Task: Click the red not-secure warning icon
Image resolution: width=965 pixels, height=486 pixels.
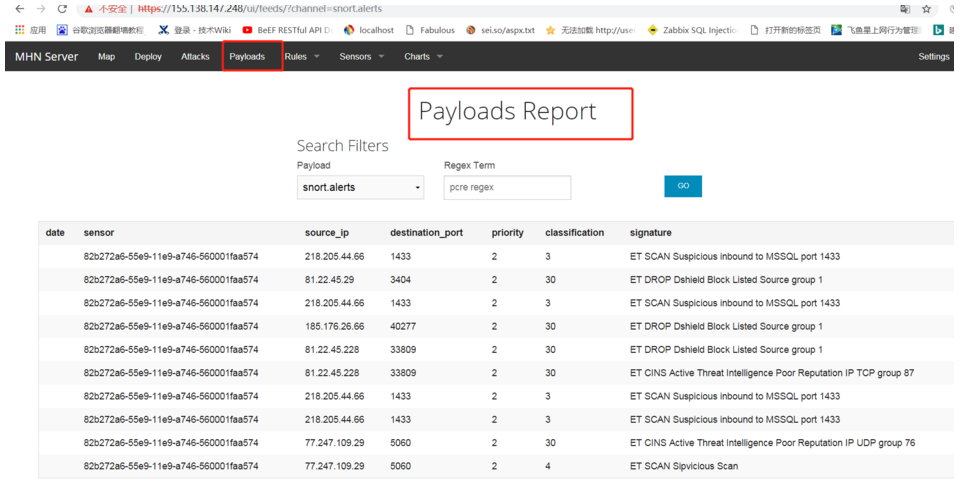Action: click(89, 9)
